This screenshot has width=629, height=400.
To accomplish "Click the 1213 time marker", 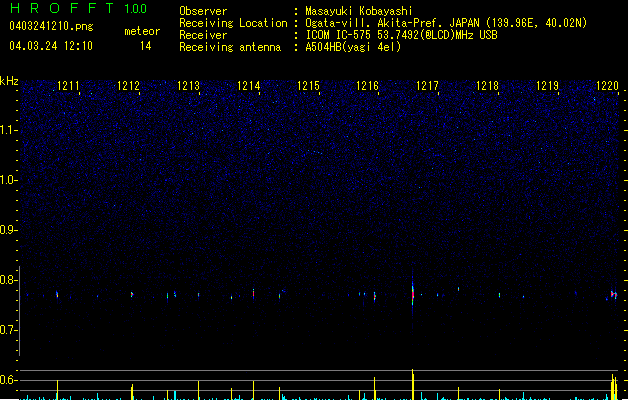I will (x=188, y=86).
